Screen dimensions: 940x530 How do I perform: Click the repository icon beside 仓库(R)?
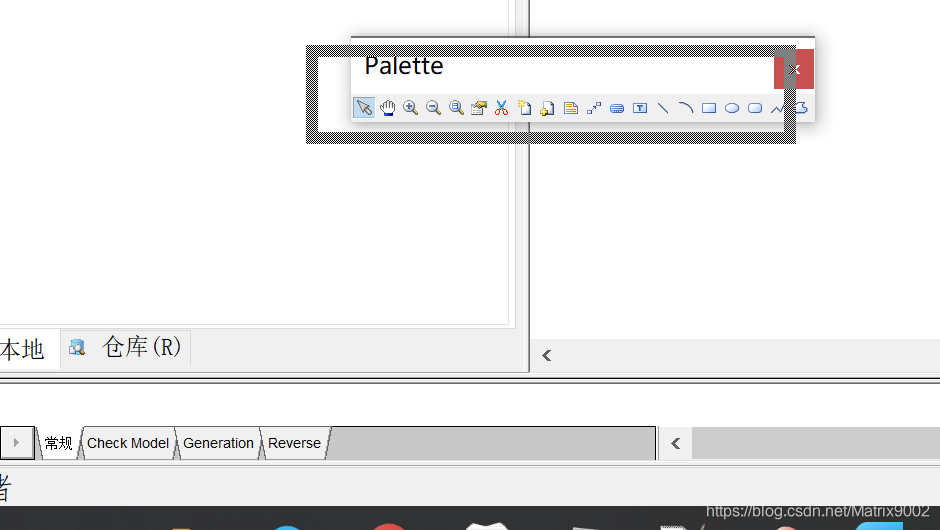(77, 347)
